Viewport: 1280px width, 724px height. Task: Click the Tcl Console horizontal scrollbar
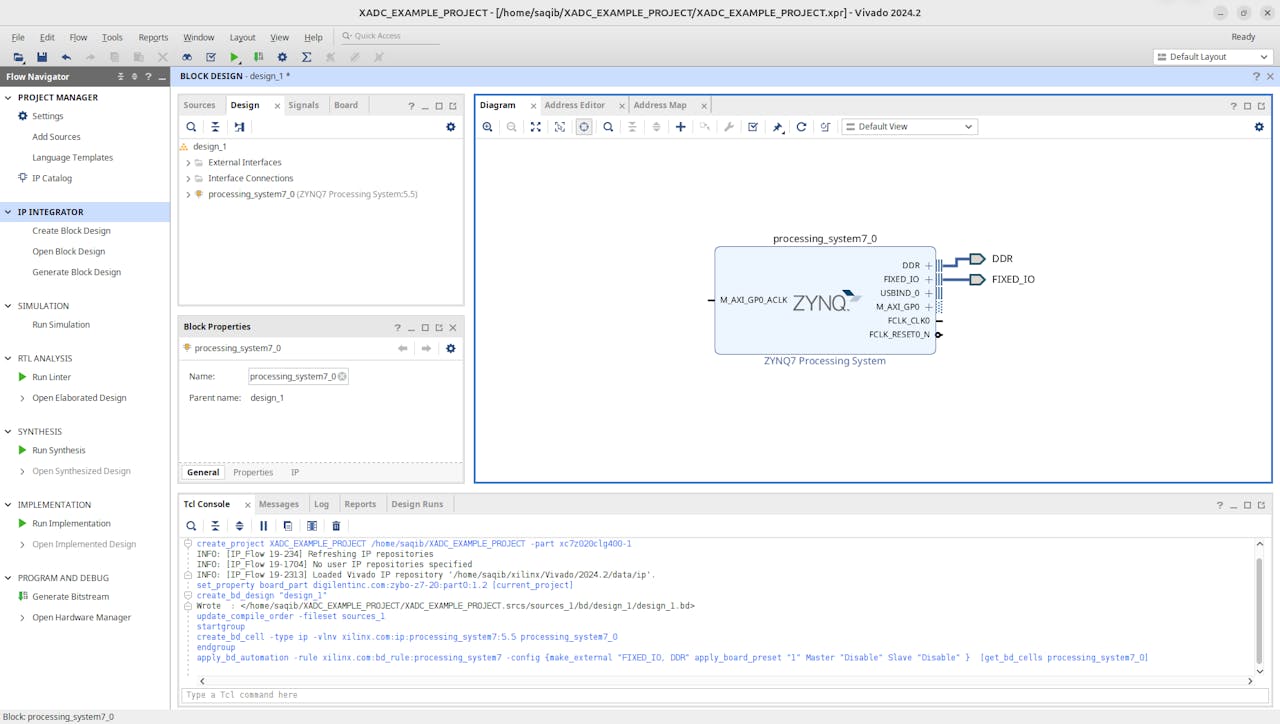coord(725,681)
